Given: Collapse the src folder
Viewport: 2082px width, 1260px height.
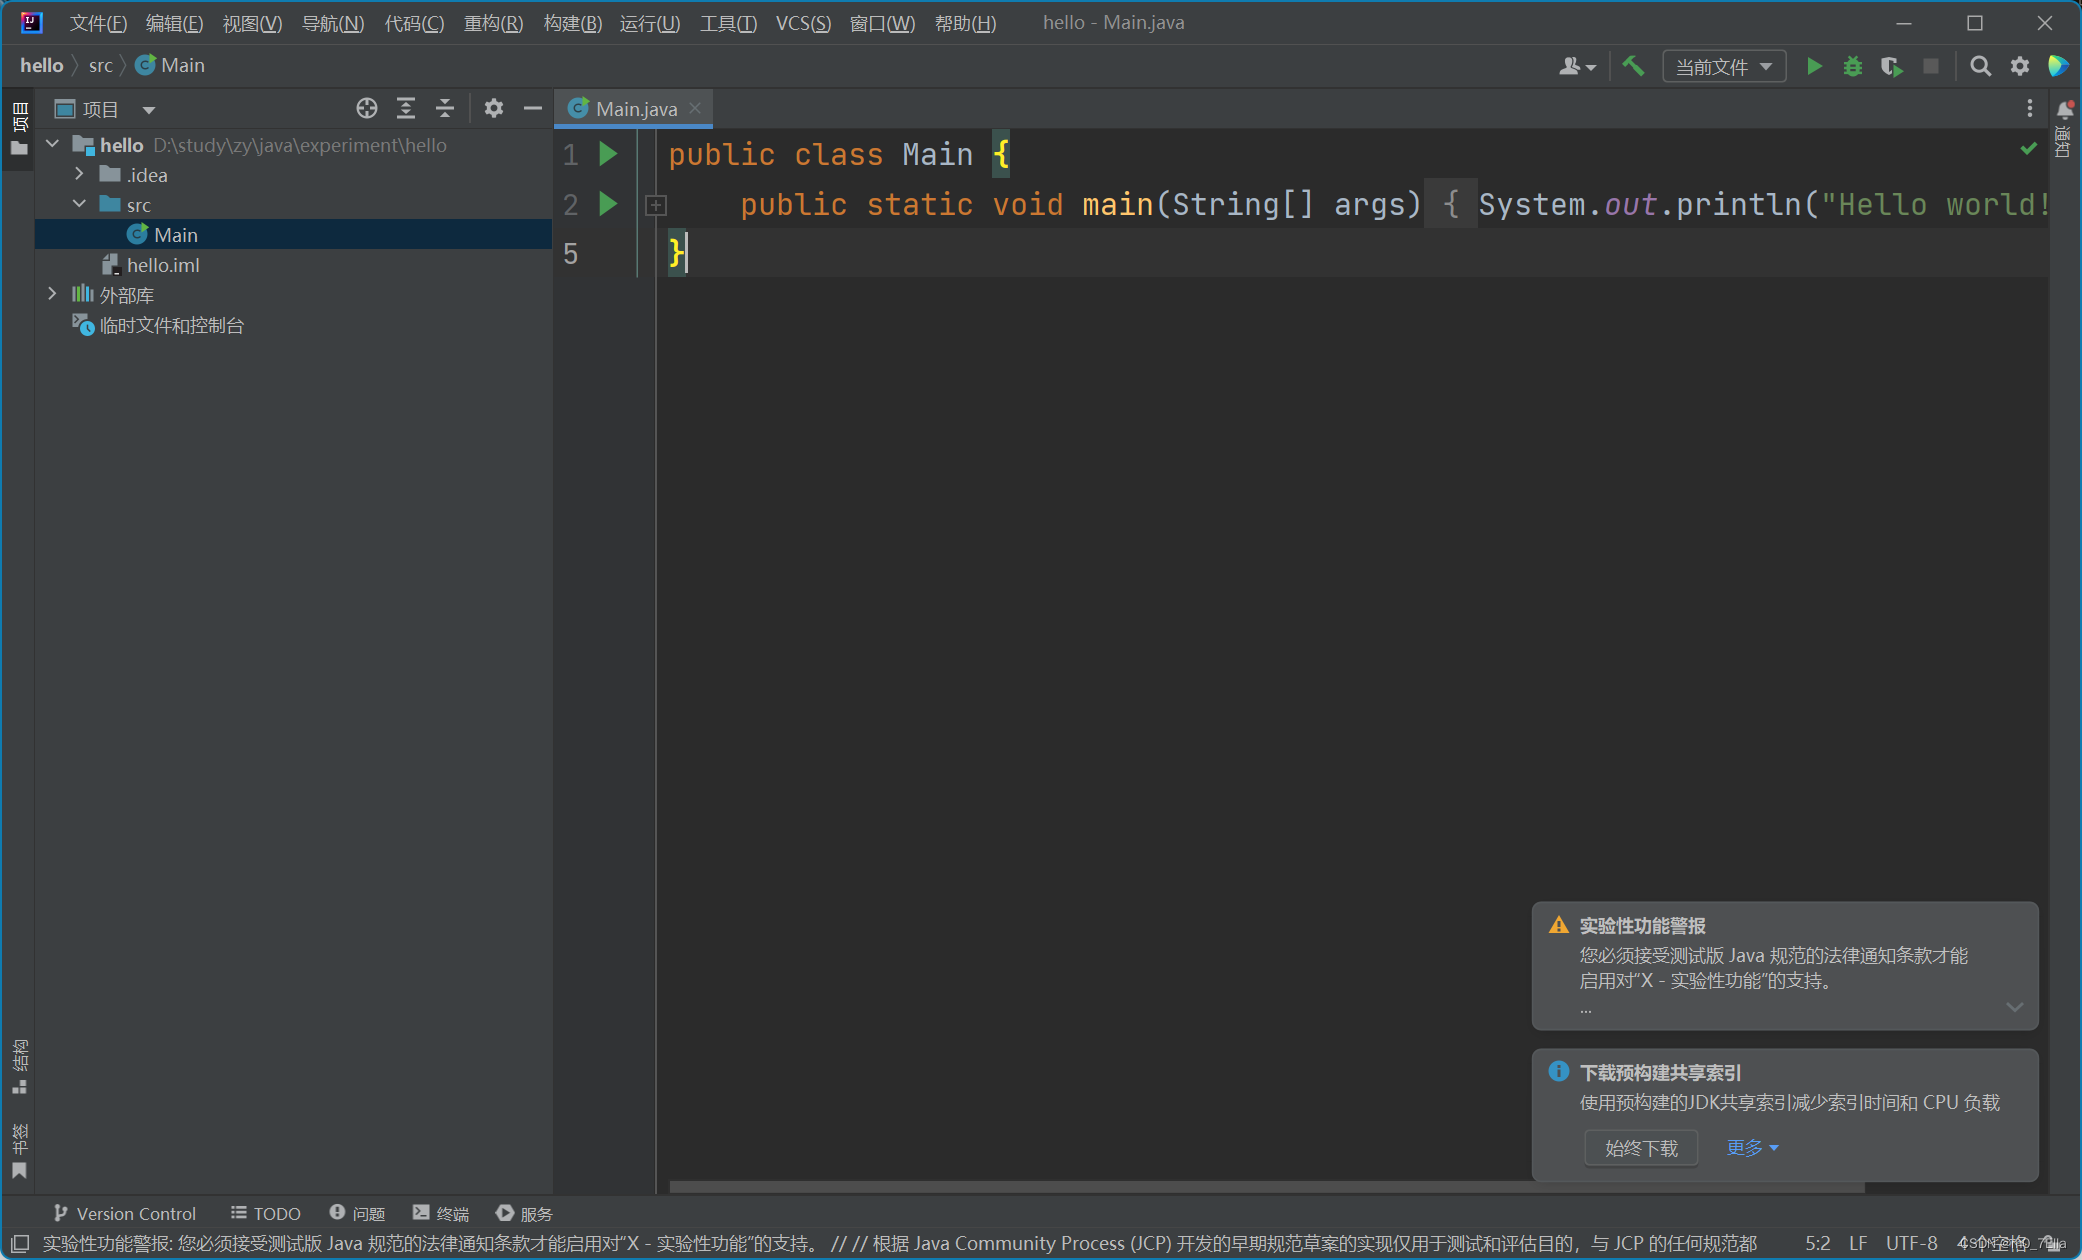Looking at the screenshot, I should (x=80, y=204).
